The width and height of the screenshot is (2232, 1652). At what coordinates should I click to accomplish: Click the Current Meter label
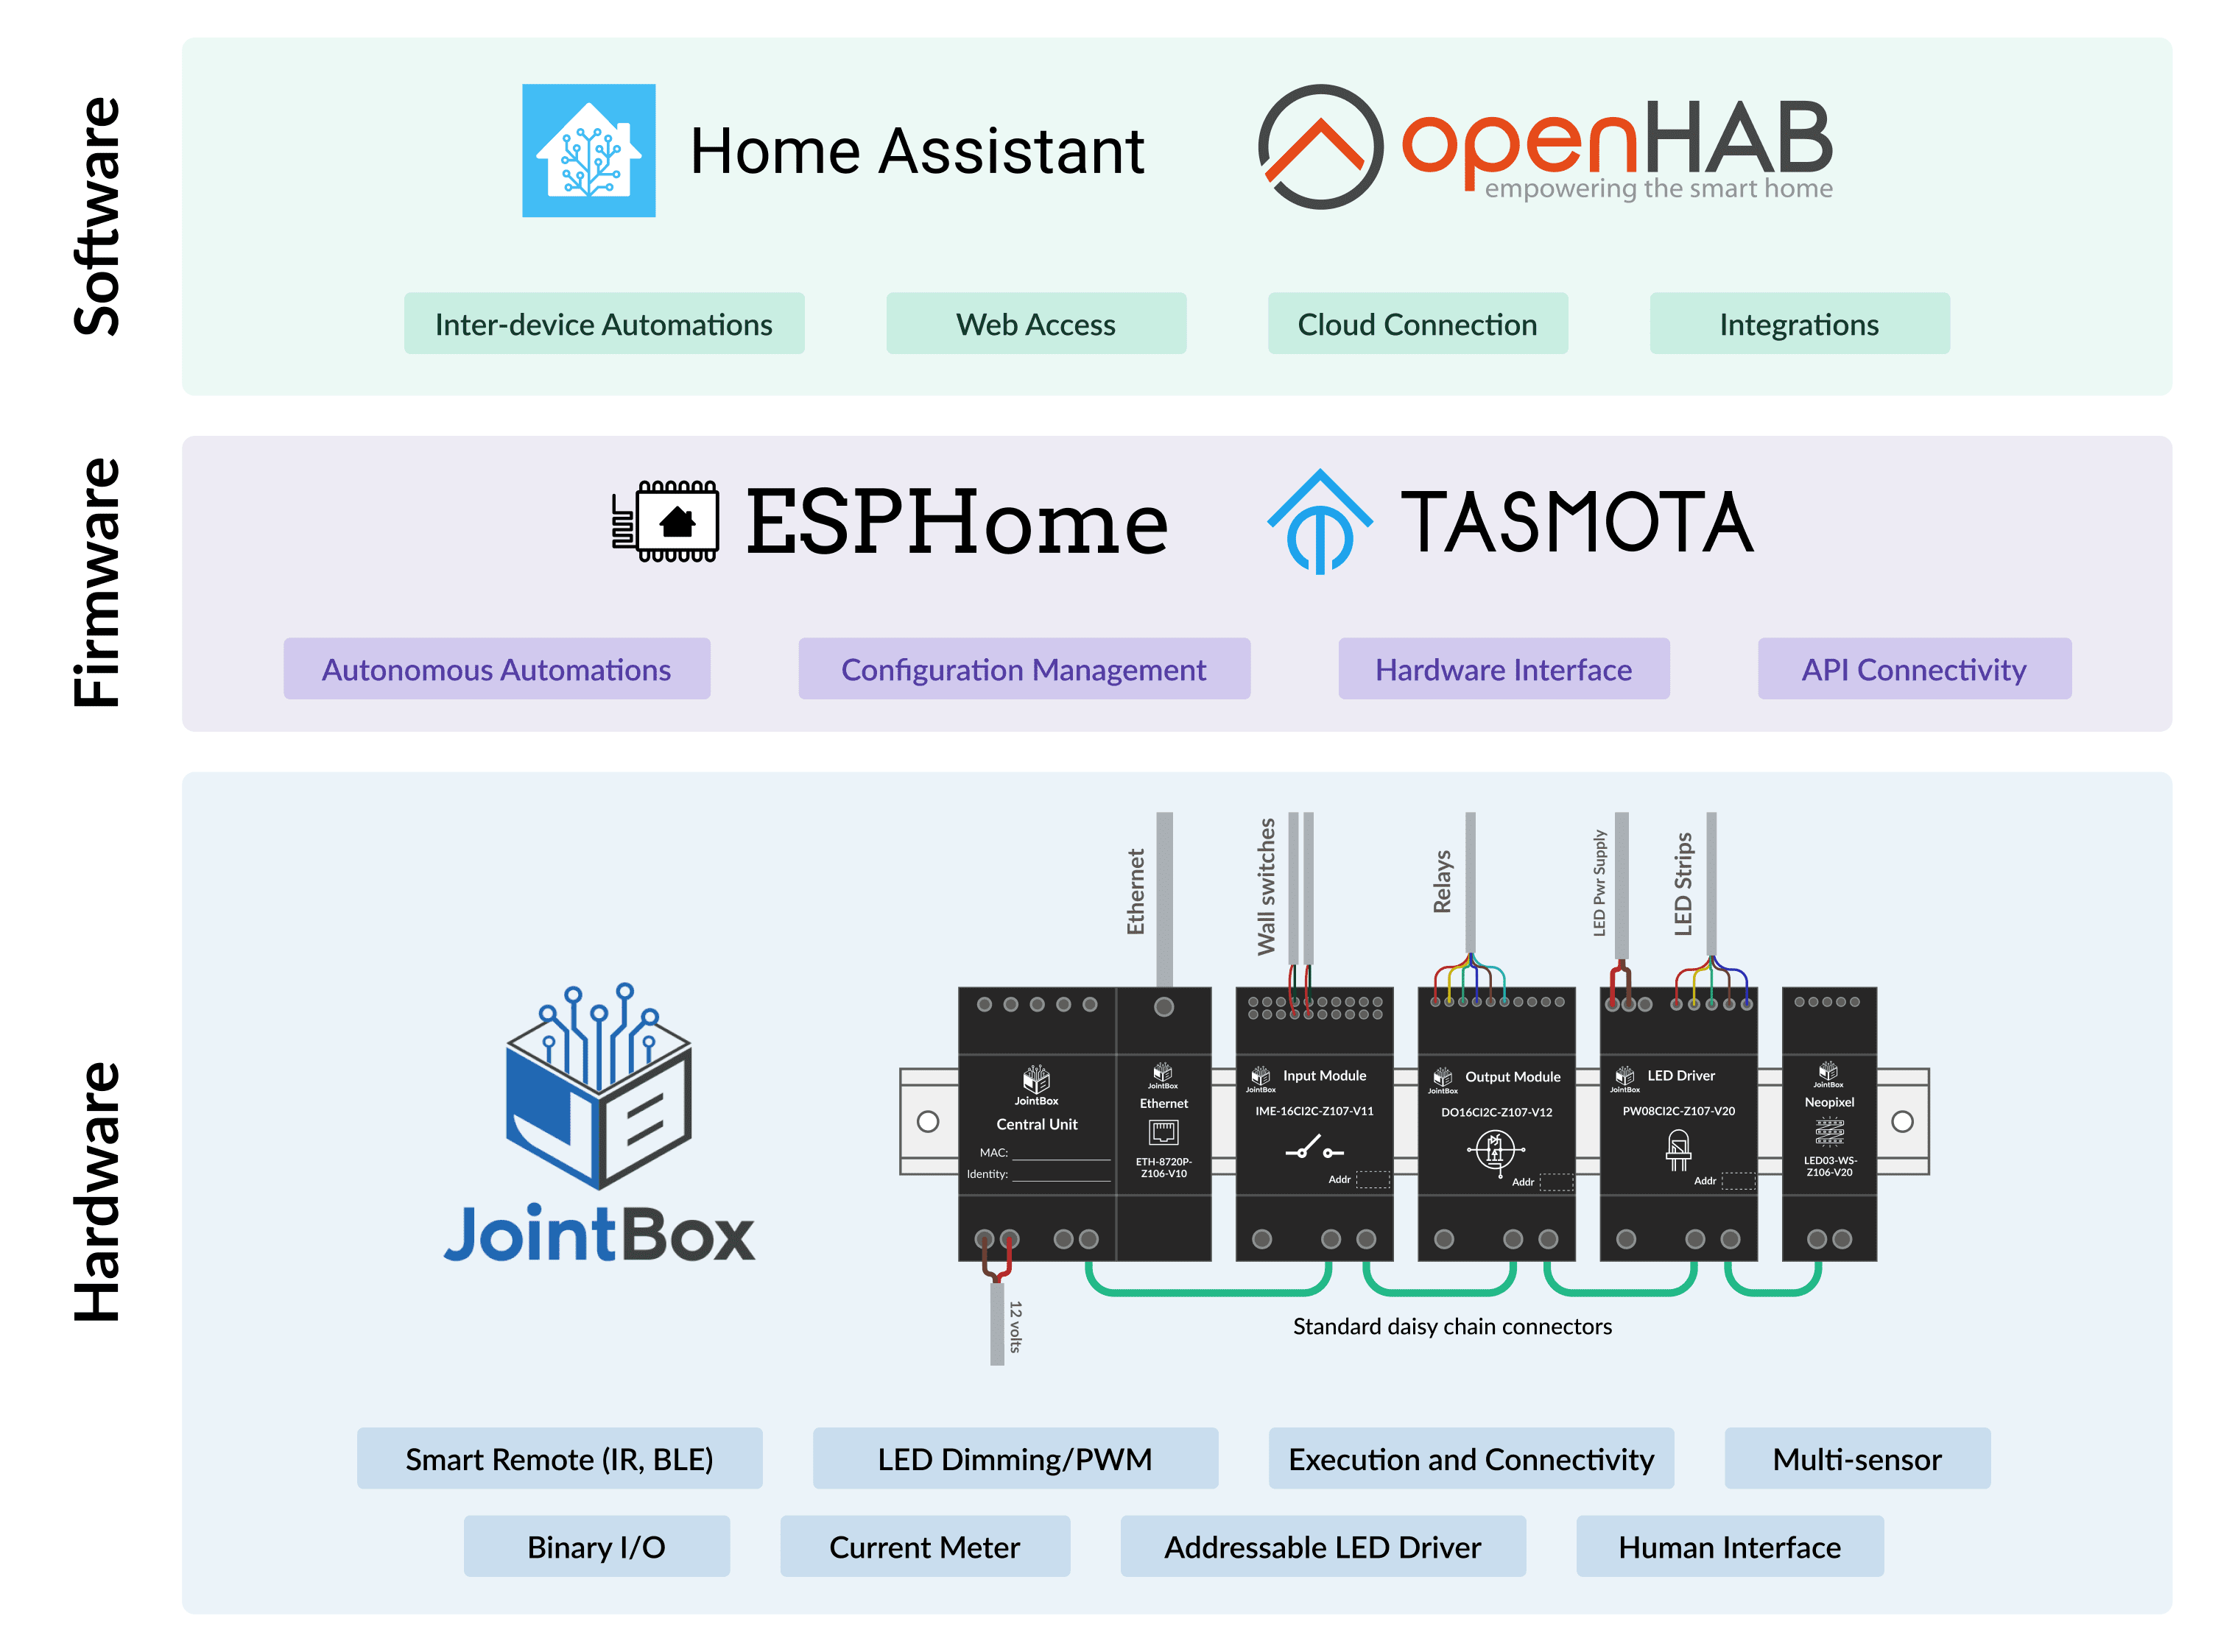pyautogui.click(x=924, y=1547)
